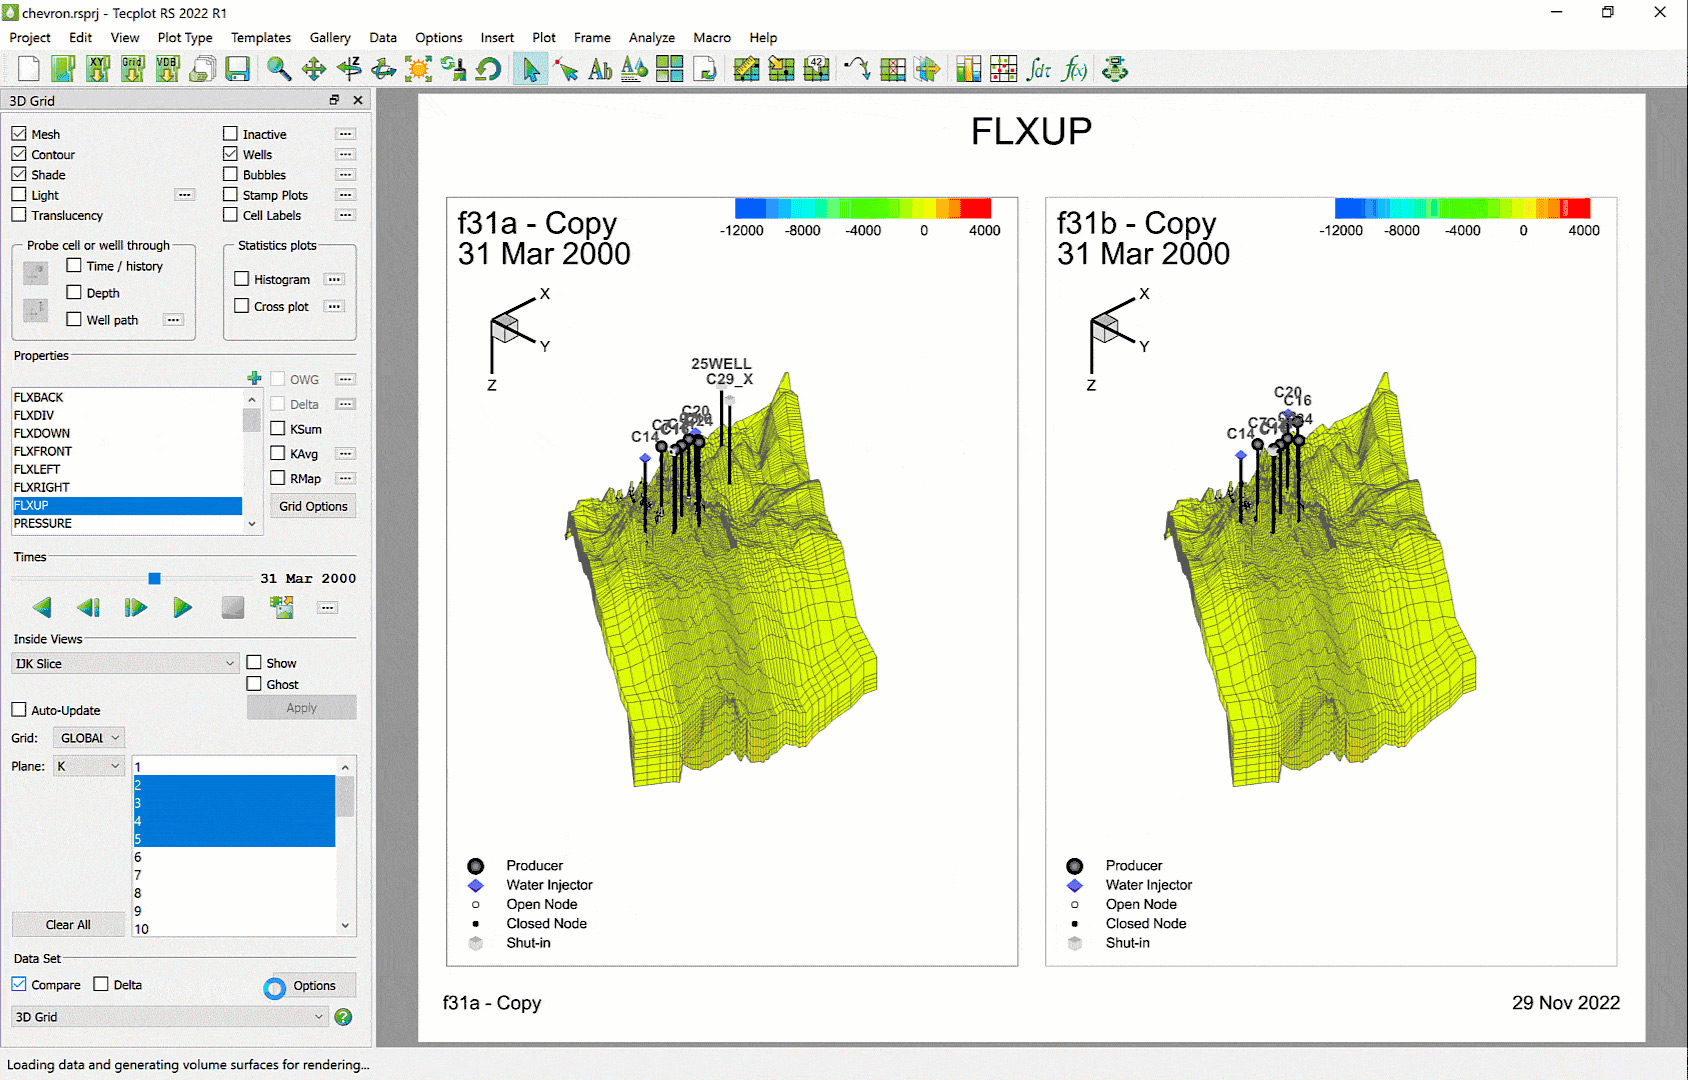This screenshot has height=1080, width=1688.
Task: Open the Project menu
Action: coord(30,37)
